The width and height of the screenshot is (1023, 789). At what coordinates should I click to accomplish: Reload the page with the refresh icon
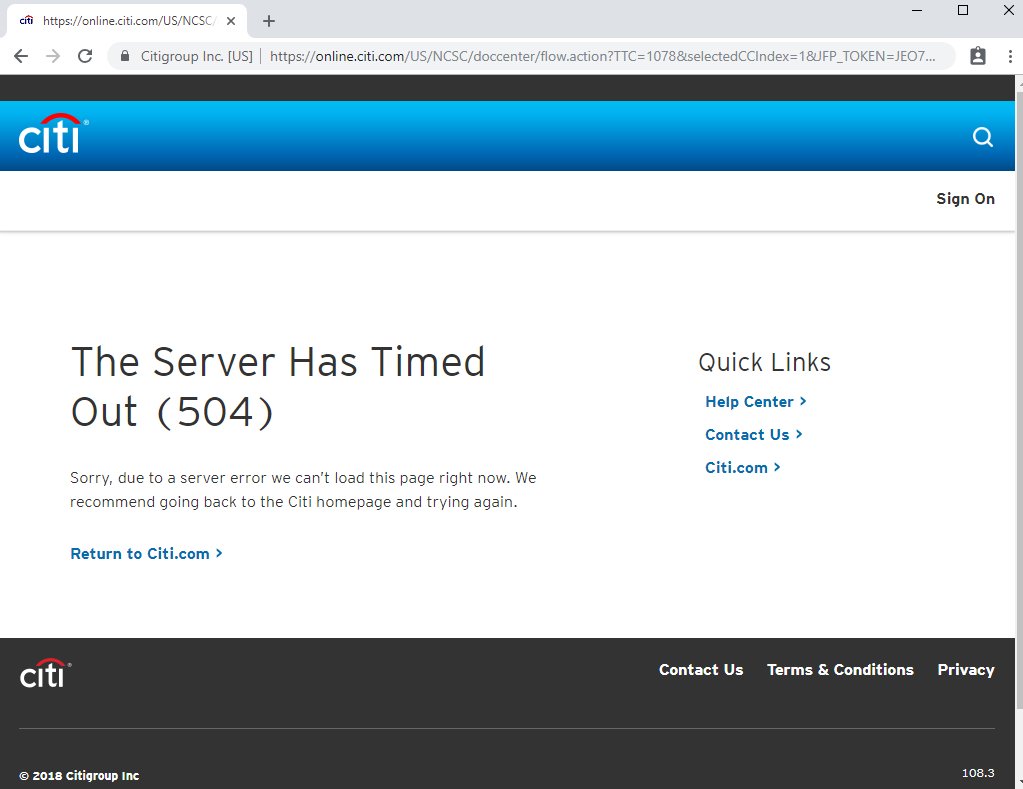[x=85, y=56]
